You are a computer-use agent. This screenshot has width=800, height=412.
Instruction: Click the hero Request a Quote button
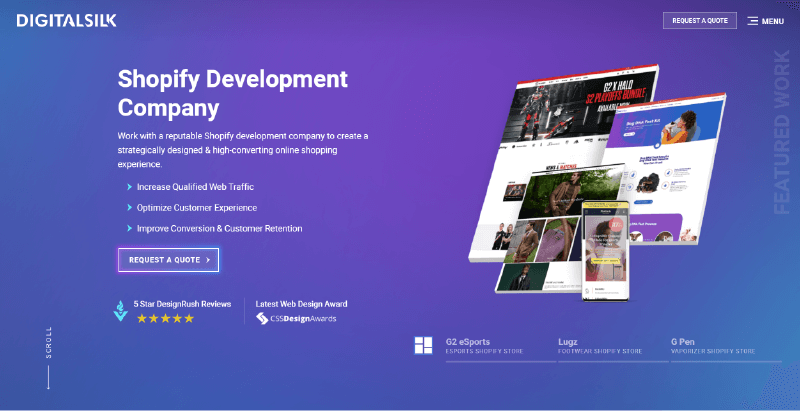coord(168,260)
